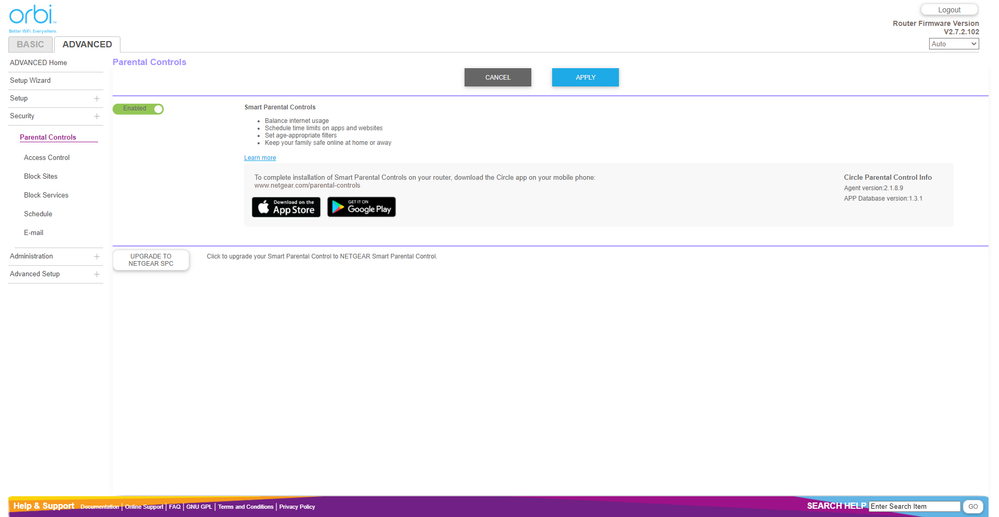999x517 pixels.
Task: Click the Circle Parental Control Info heading
Action: tap(888, 177)
